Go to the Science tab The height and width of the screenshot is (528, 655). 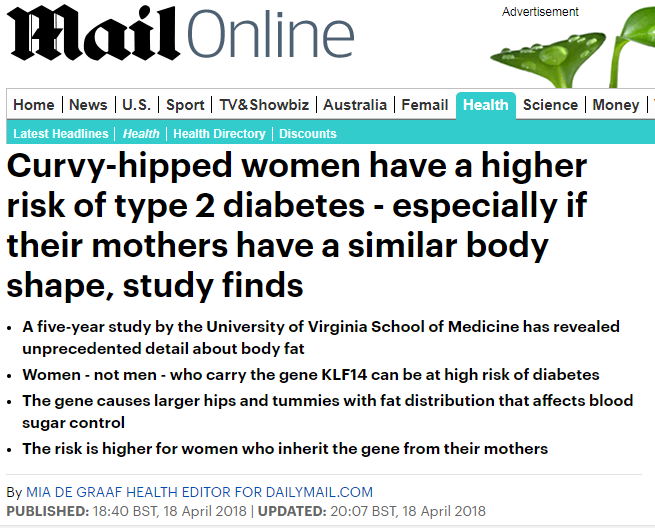pyautogui.click(x=550, y=104)
